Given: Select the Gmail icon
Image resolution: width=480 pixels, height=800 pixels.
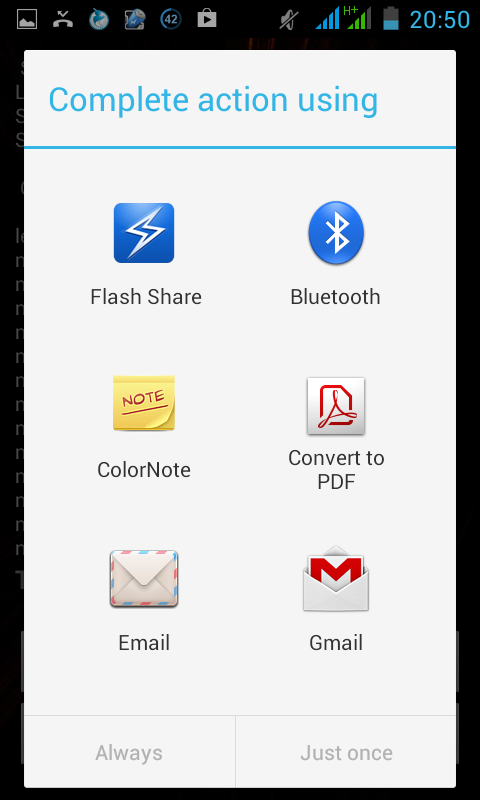Looking at the screenshot, I should [x=336, y=578].
